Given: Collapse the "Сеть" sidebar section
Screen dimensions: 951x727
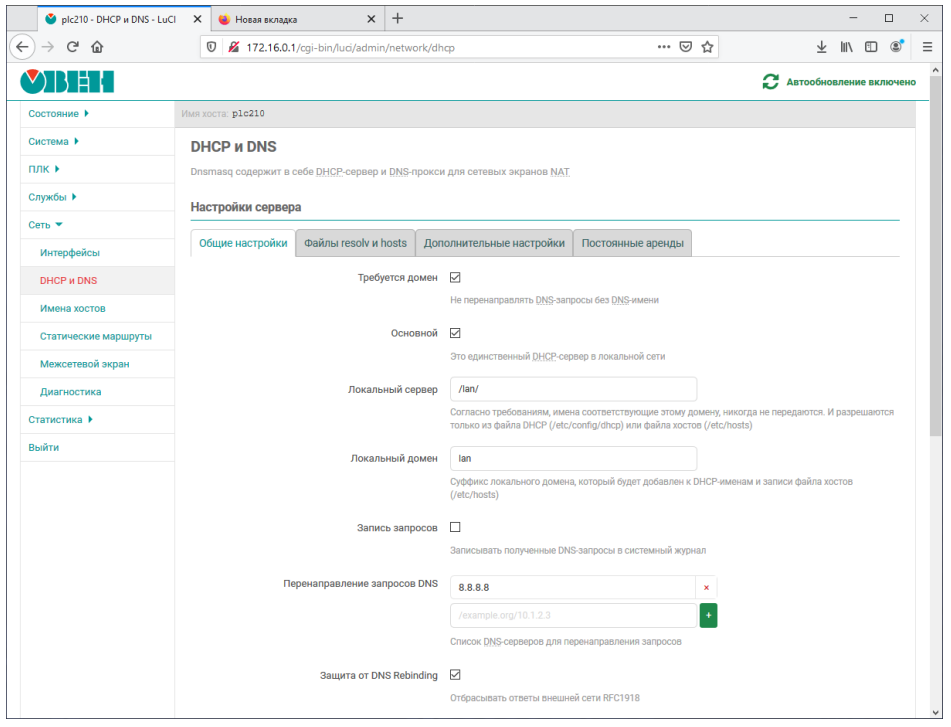Looking at the screenshot, I should (x=45, y=225).
